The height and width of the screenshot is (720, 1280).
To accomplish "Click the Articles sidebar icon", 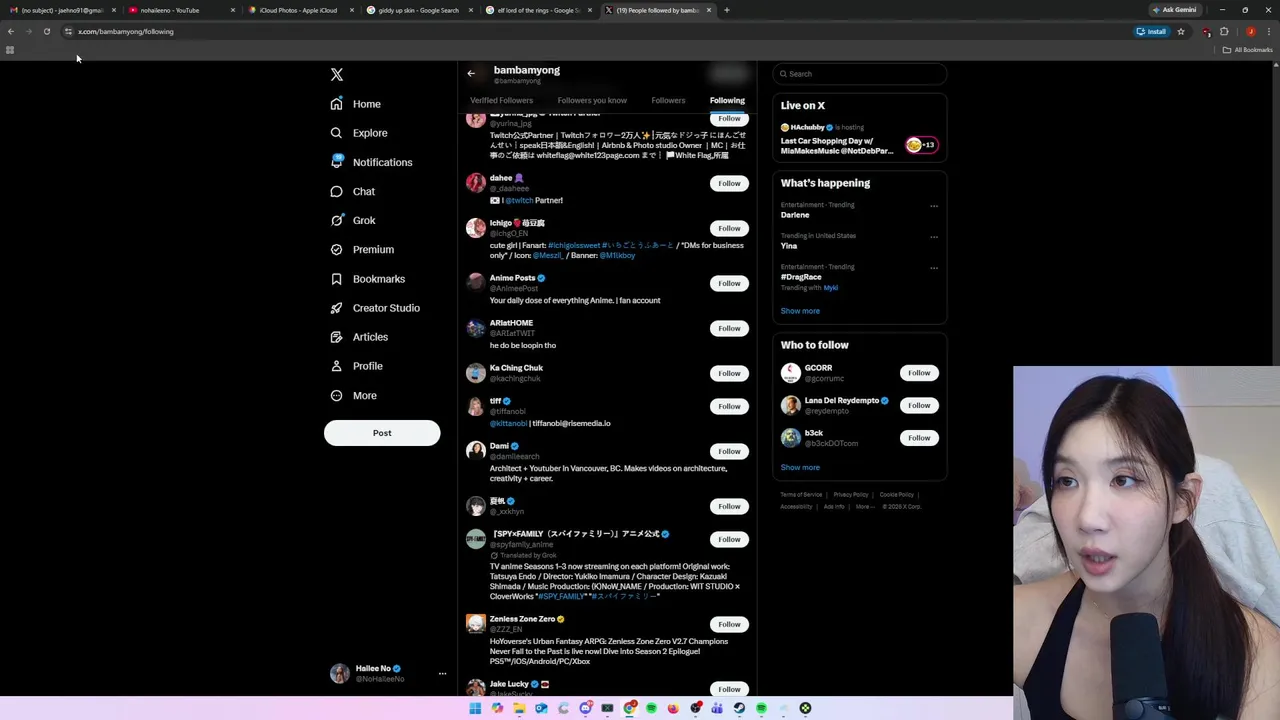I will click(337, 337).
